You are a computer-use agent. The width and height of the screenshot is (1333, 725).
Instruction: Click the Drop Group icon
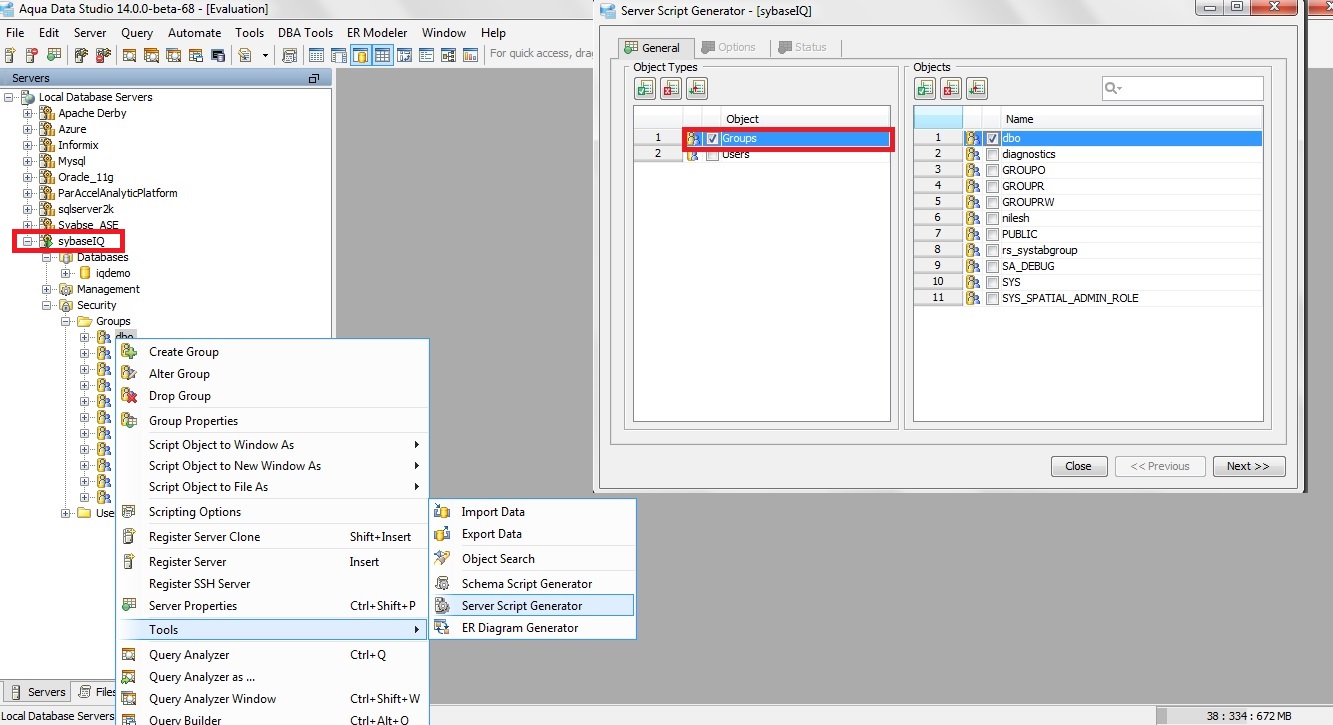pos(129,395)
